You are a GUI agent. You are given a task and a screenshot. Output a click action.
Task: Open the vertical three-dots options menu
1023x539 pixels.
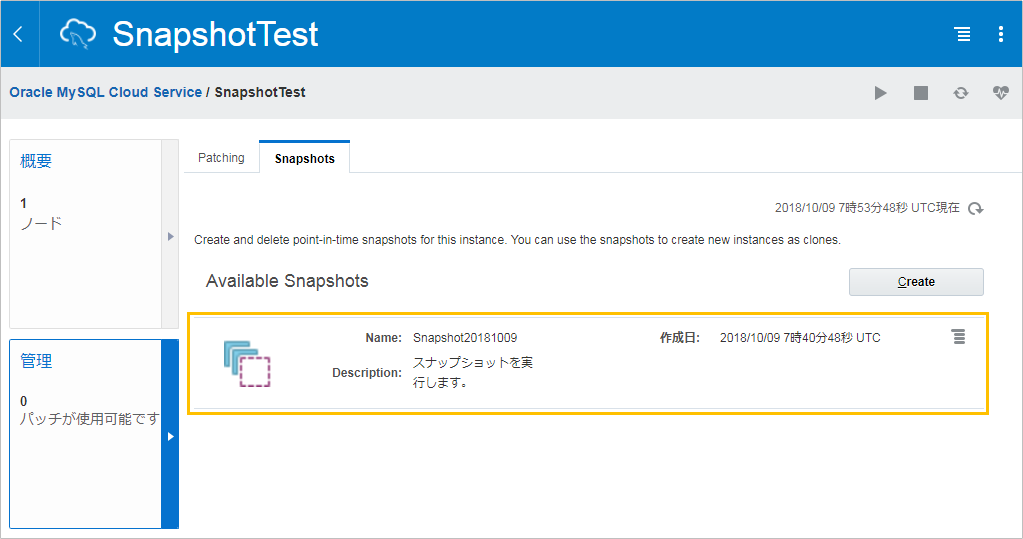click(1001, 34)
